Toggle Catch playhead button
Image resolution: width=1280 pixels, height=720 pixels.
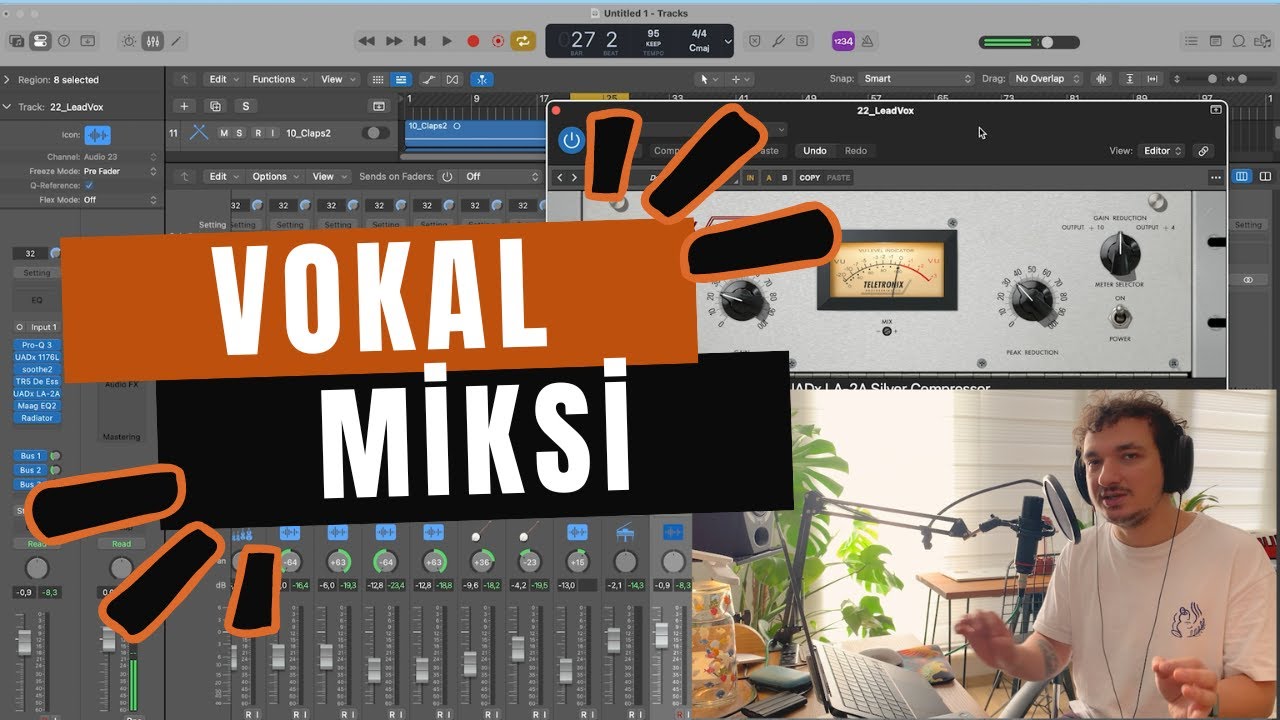(x=481, y=79)
